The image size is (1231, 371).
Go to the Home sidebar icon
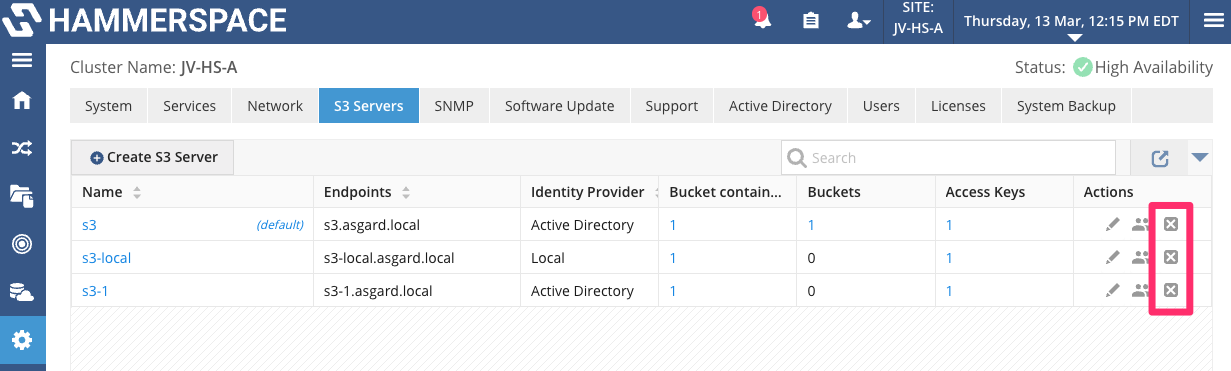[22, 101]
